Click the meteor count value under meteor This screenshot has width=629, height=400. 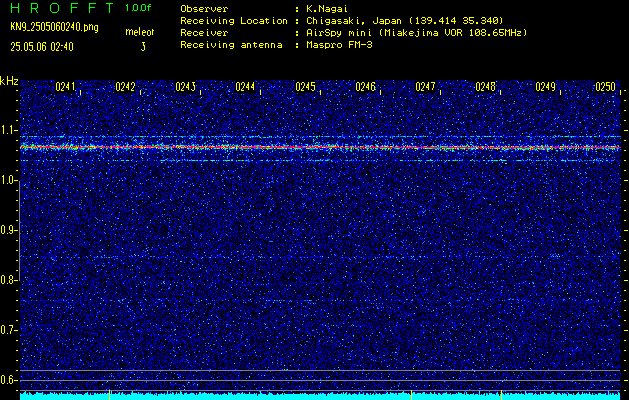[x=143, y=47]
